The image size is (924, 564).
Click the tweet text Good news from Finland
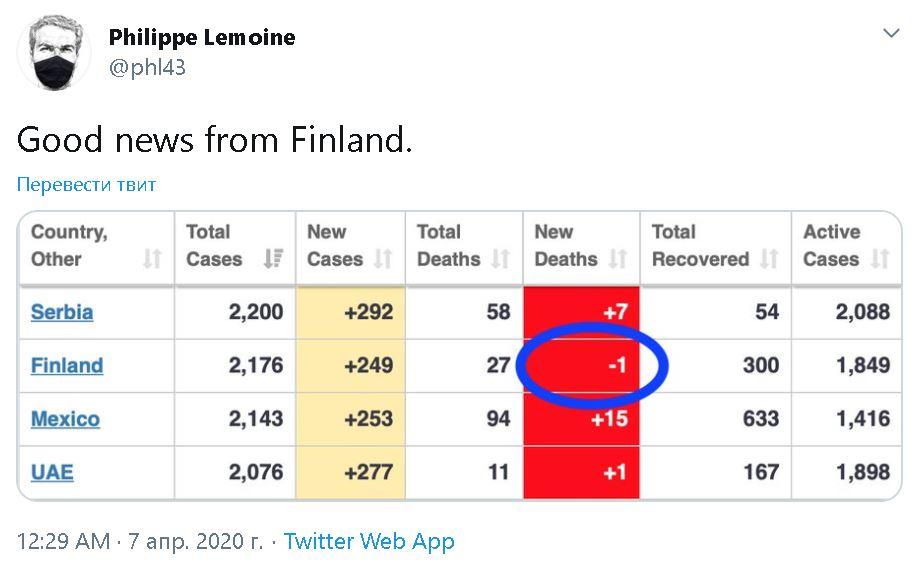[214, 140]
